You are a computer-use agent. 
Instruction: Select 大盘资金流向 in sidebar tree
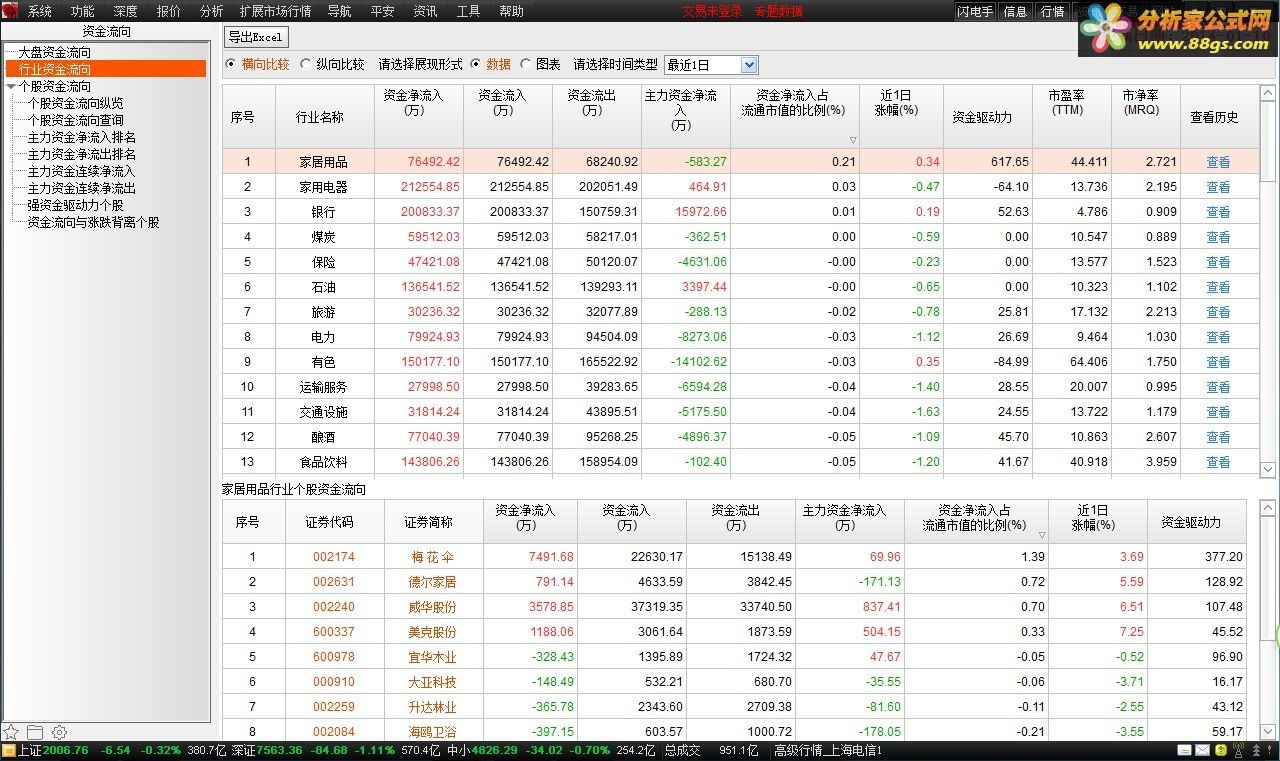(54, 52)
